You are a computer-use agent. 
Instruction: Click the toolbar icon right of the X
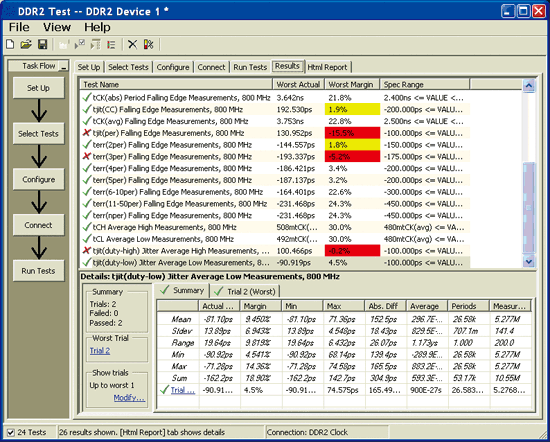coord(149,45)
